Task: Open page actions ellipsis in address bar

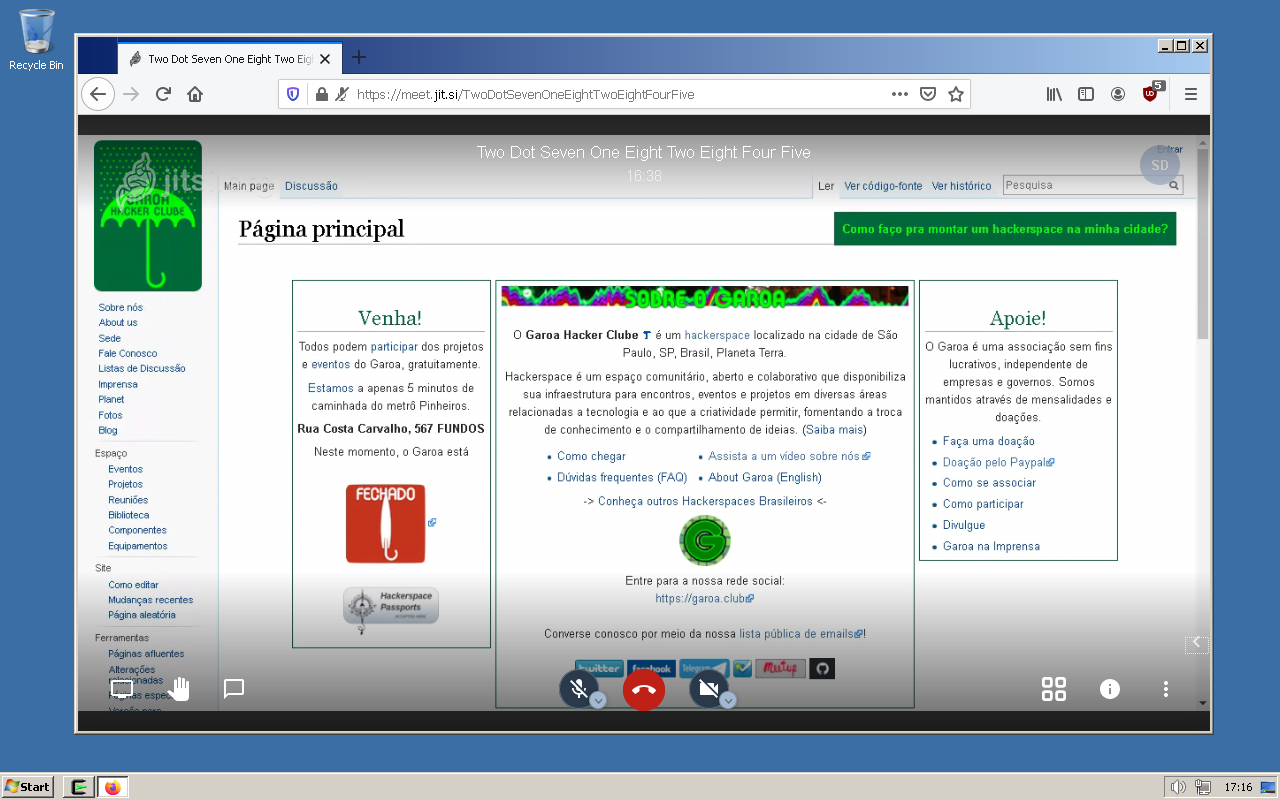Action: pyautogui.click(x=899, y=94)
